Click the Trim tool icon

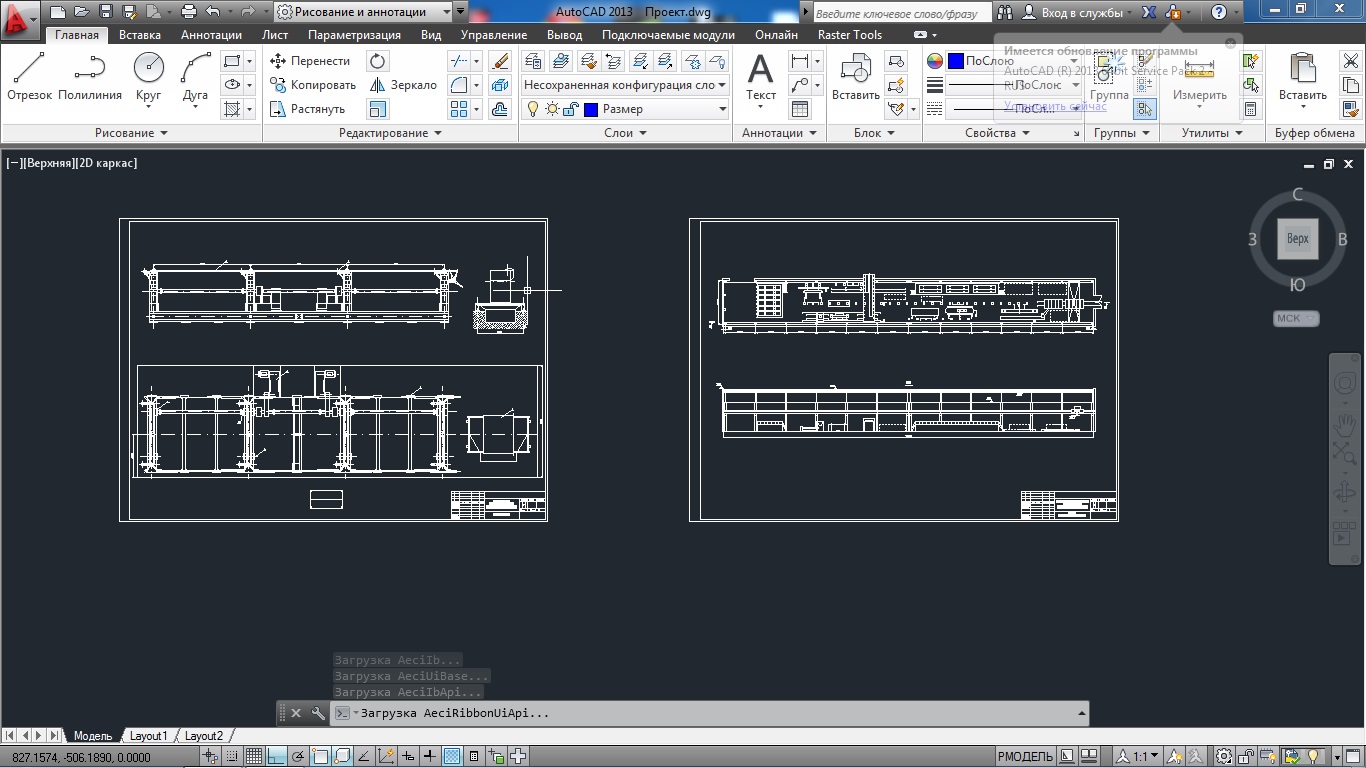tap(459, 61)
